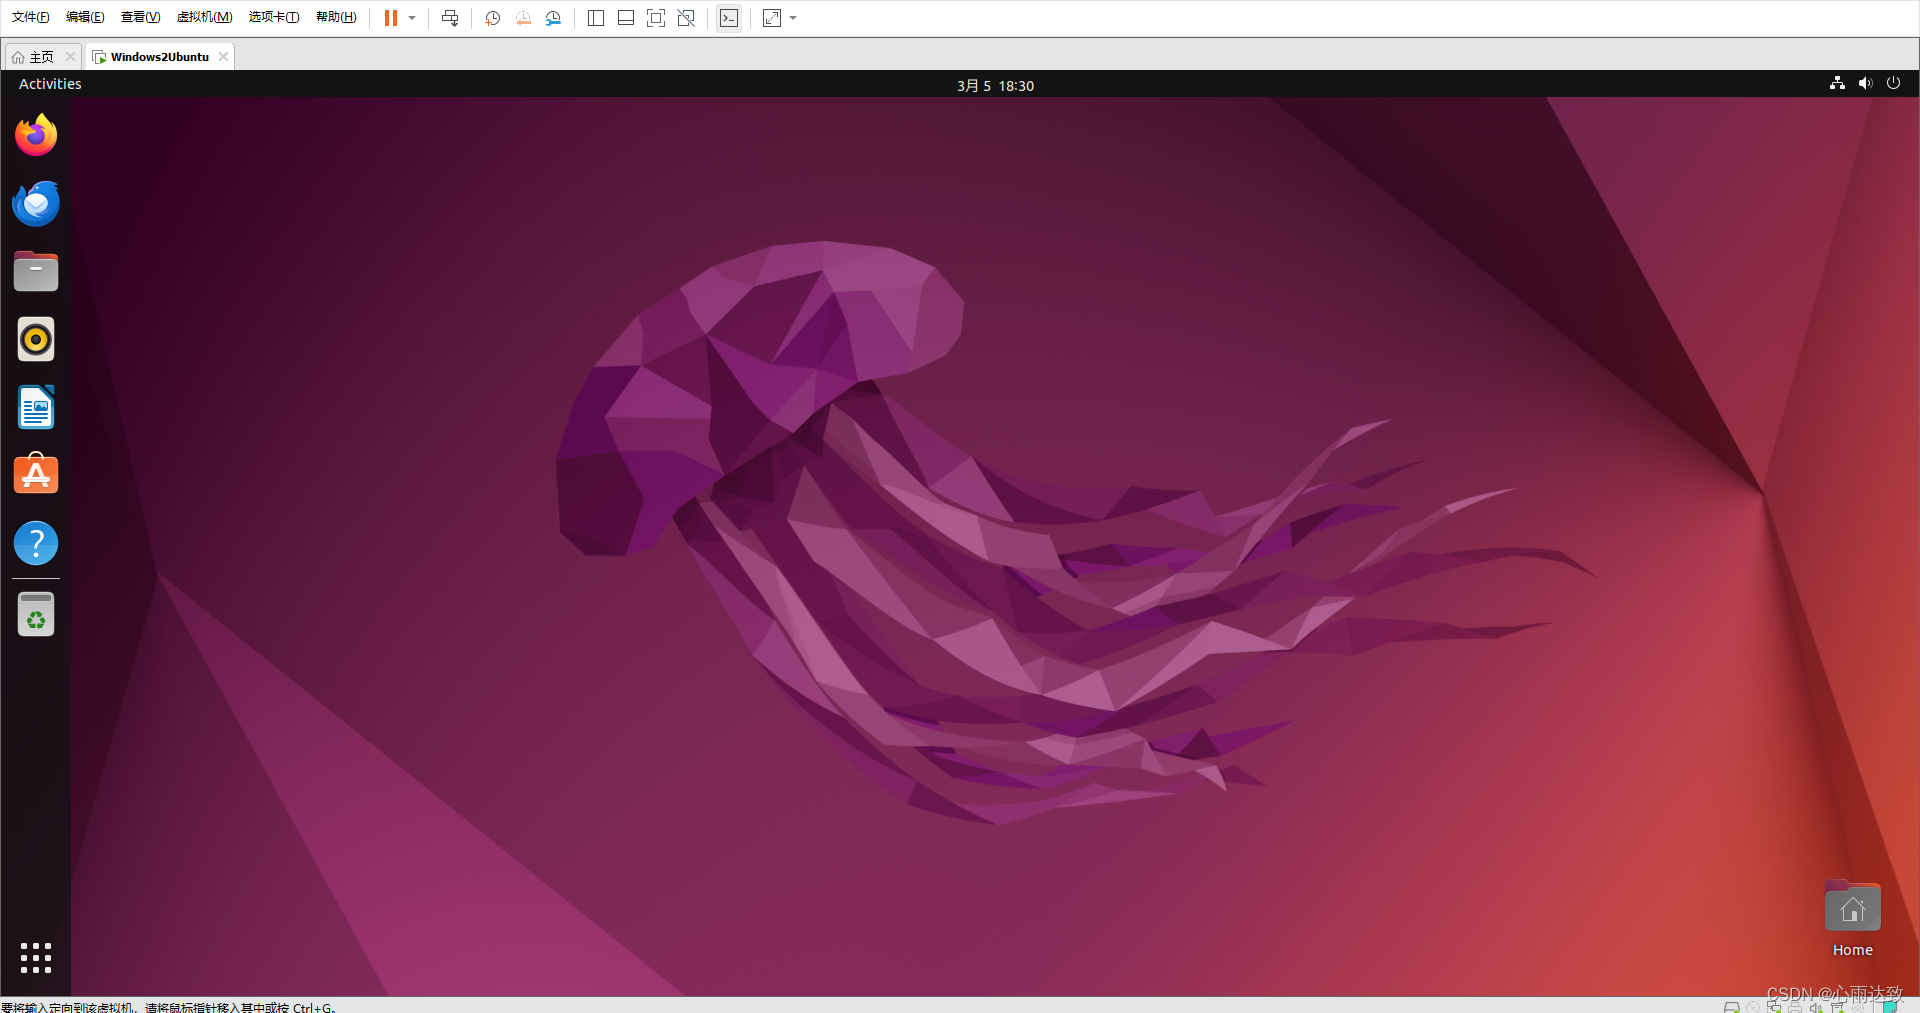The image size is (1920, 1013).
Task: Select the Home folder on the desktop
Action: tap(1852, 918)
